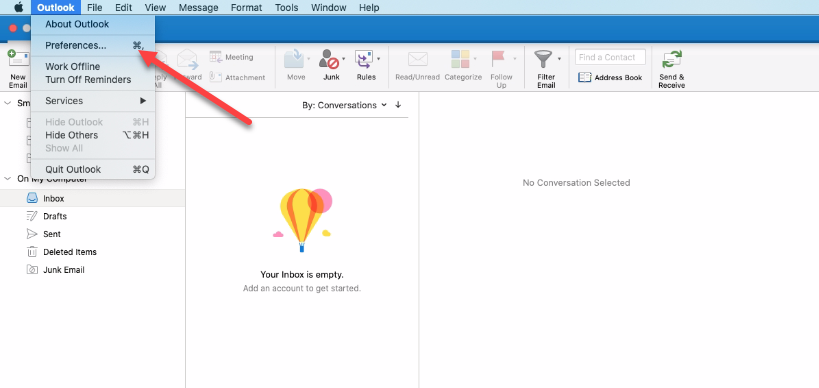
Task: Open the Move dropdown arrow
Action: [309, 58]
